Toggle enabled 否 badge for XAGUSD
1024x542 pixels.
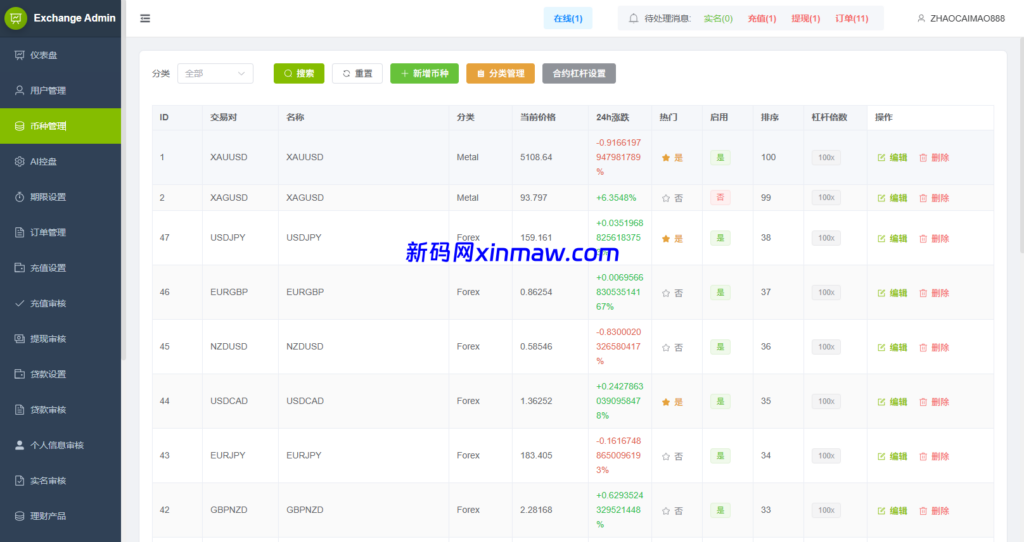point(720,197)
